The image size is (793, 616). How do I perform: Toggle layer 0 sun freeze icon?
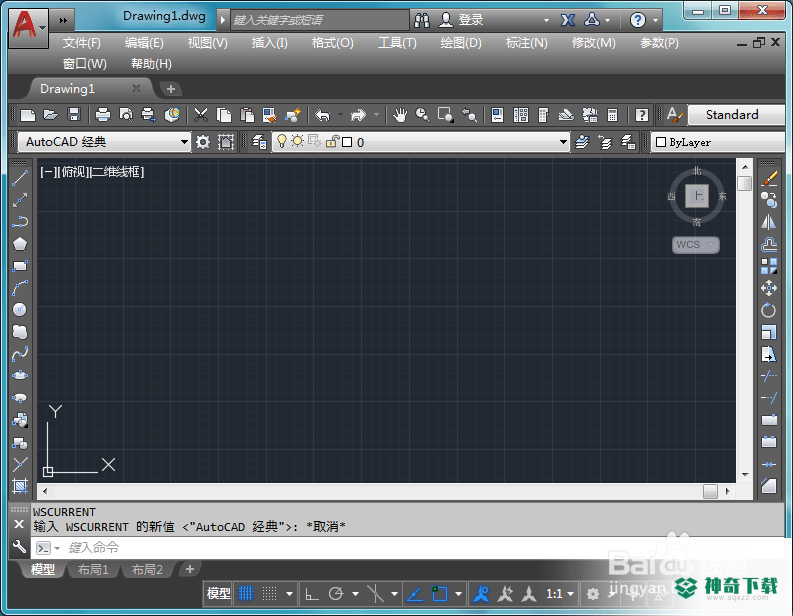click(x=297, y=141)
